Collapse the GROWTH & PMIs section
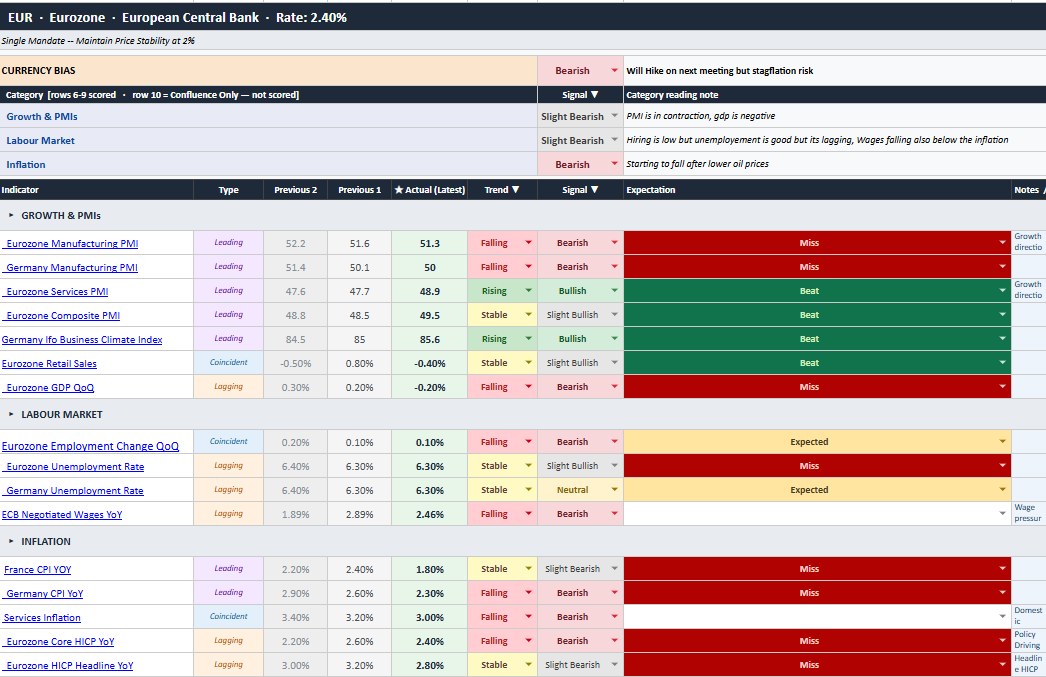Viewport: 1046px width, 677px height. [11, 215]
